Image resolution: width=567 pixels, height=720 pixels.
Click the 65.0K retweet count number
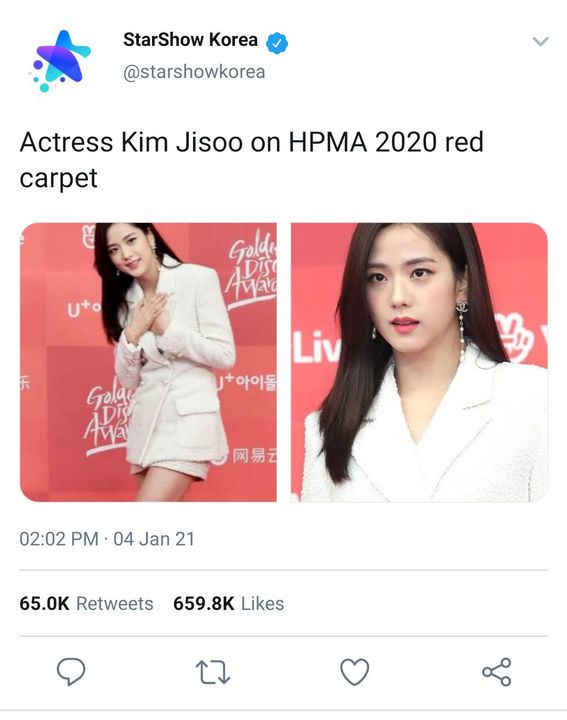pos(44,603)
